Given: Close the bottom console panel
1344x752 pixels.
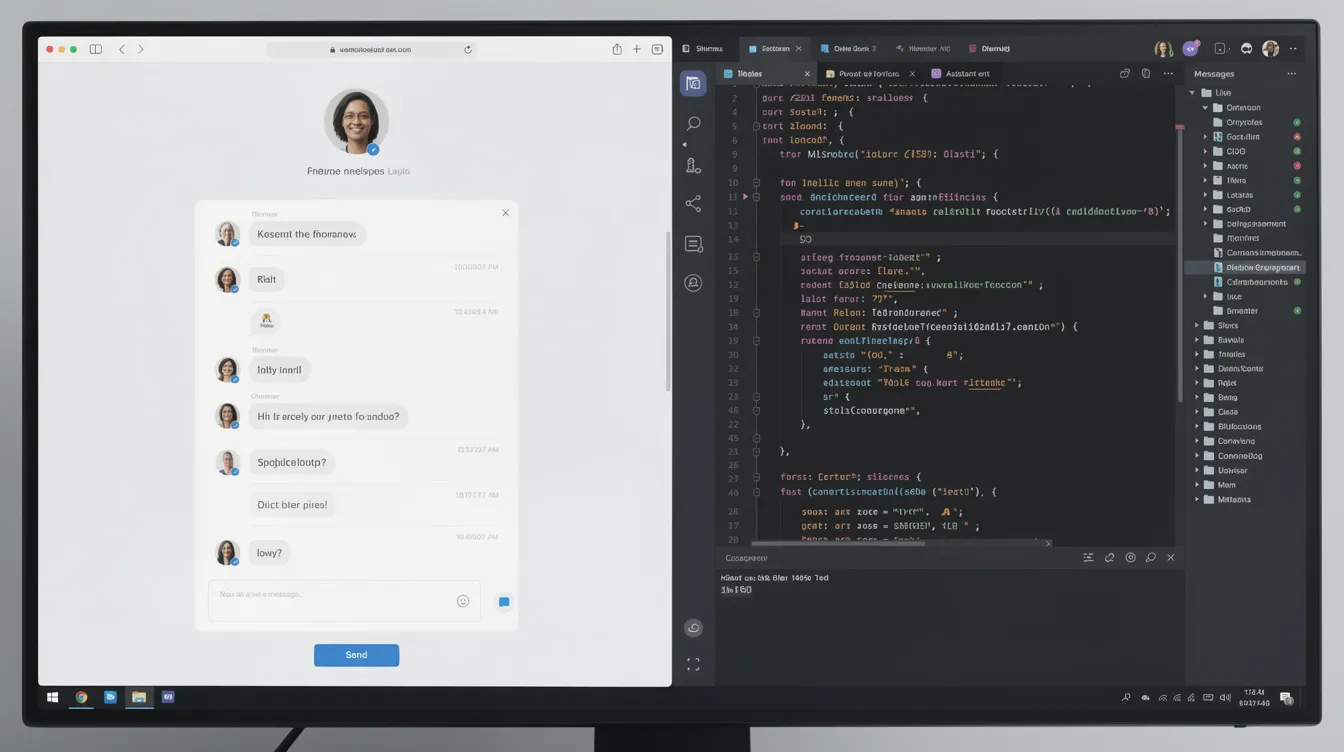Looking at the screenshot, I should (1171, 558).
